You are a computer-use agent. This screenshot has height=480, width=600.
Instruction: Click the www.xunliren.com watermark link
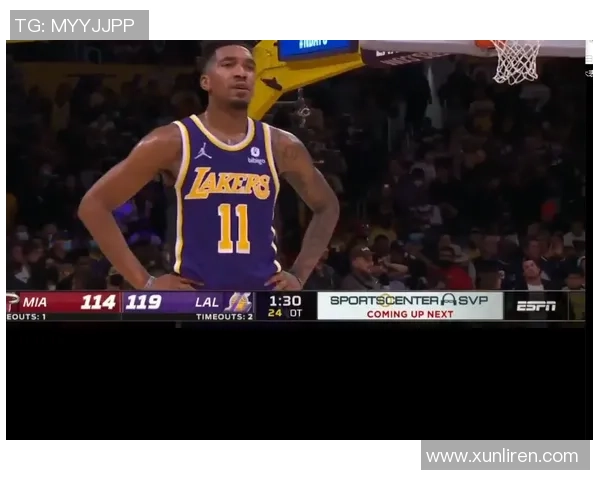click(x=502, y=456)
